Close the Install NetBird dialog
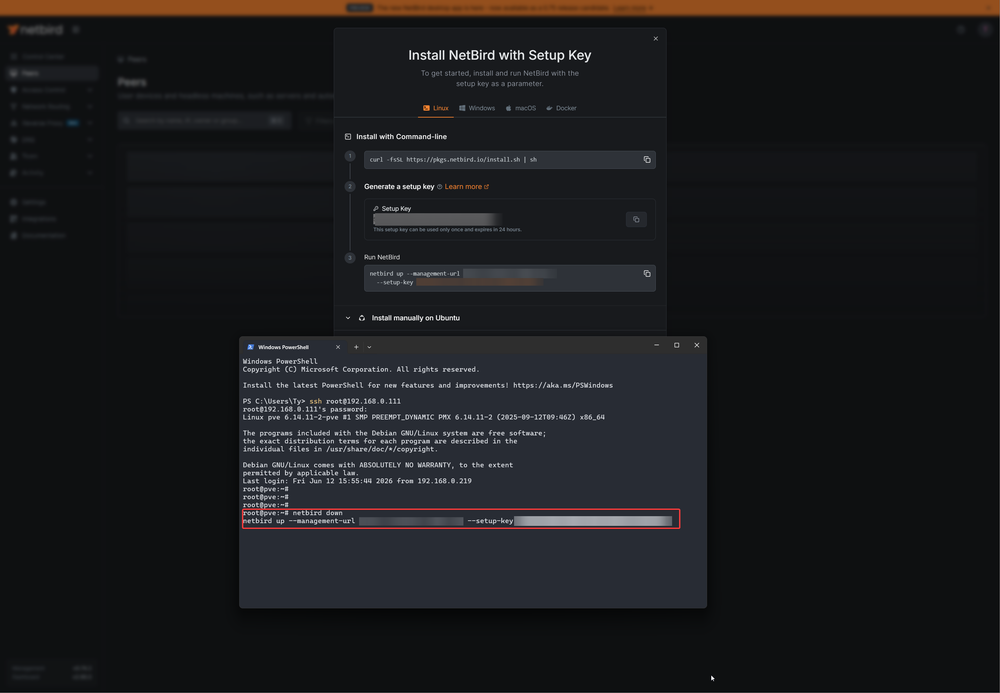Screen dimensions: 1000x693 (x=656, y=39)
